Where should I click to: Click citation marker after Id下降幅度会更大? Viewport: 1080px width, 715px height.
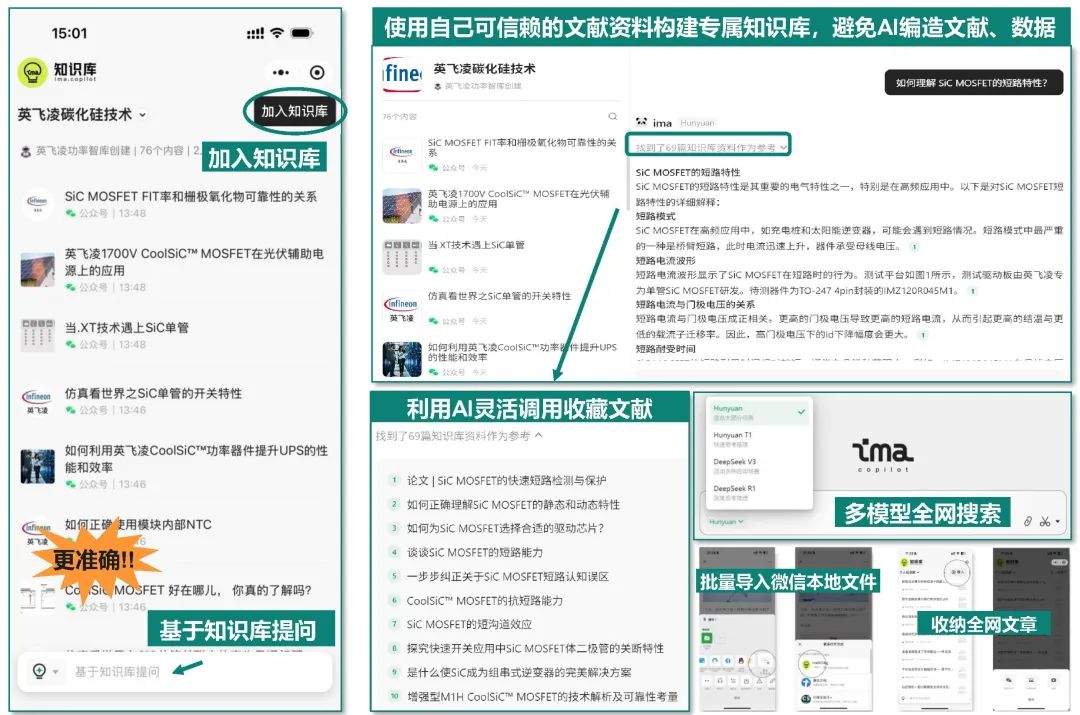922,335
